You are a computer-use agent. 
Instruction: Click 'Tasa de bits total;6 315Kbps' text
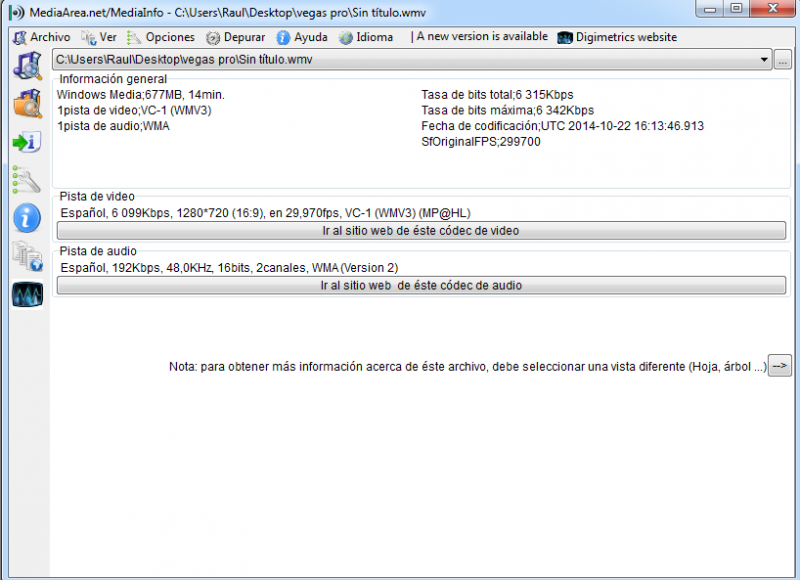(x=497, y=95)
